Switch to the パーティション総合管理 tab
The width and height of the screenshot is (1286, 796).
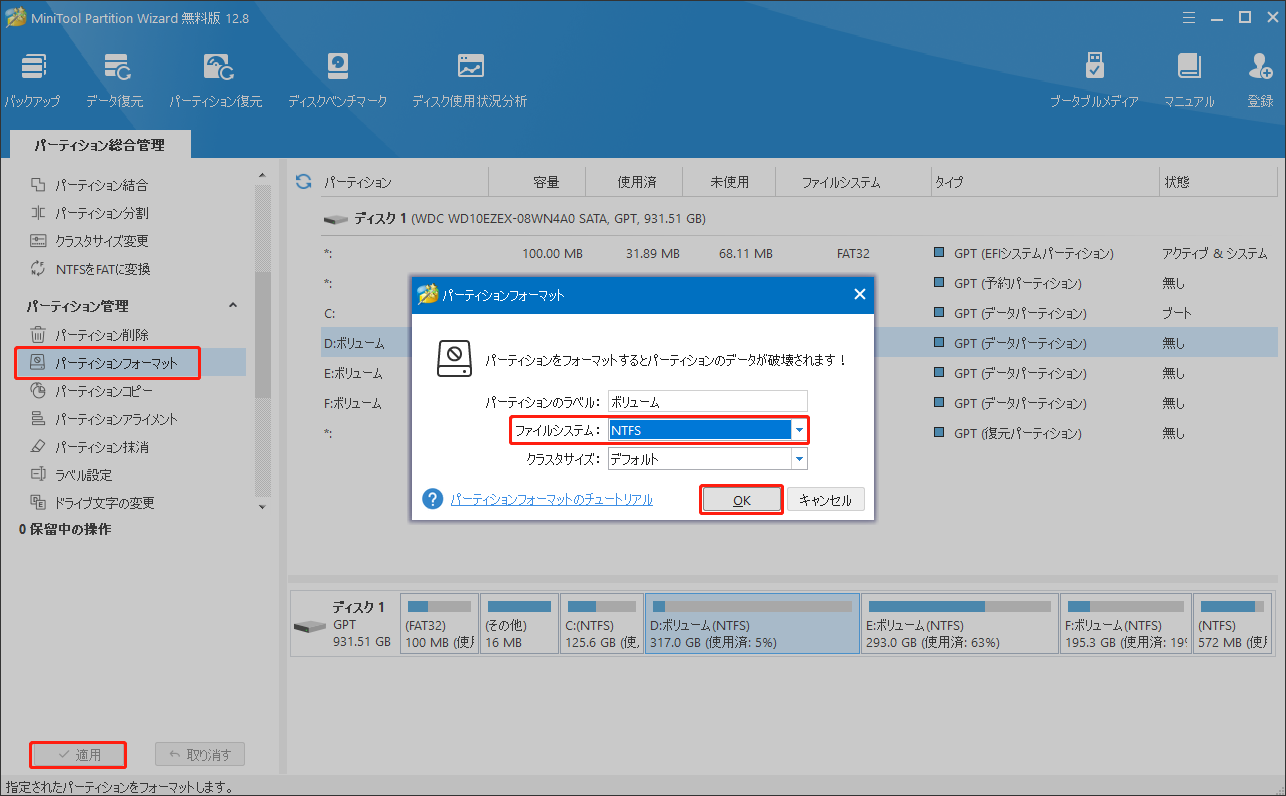click(99, 145)
